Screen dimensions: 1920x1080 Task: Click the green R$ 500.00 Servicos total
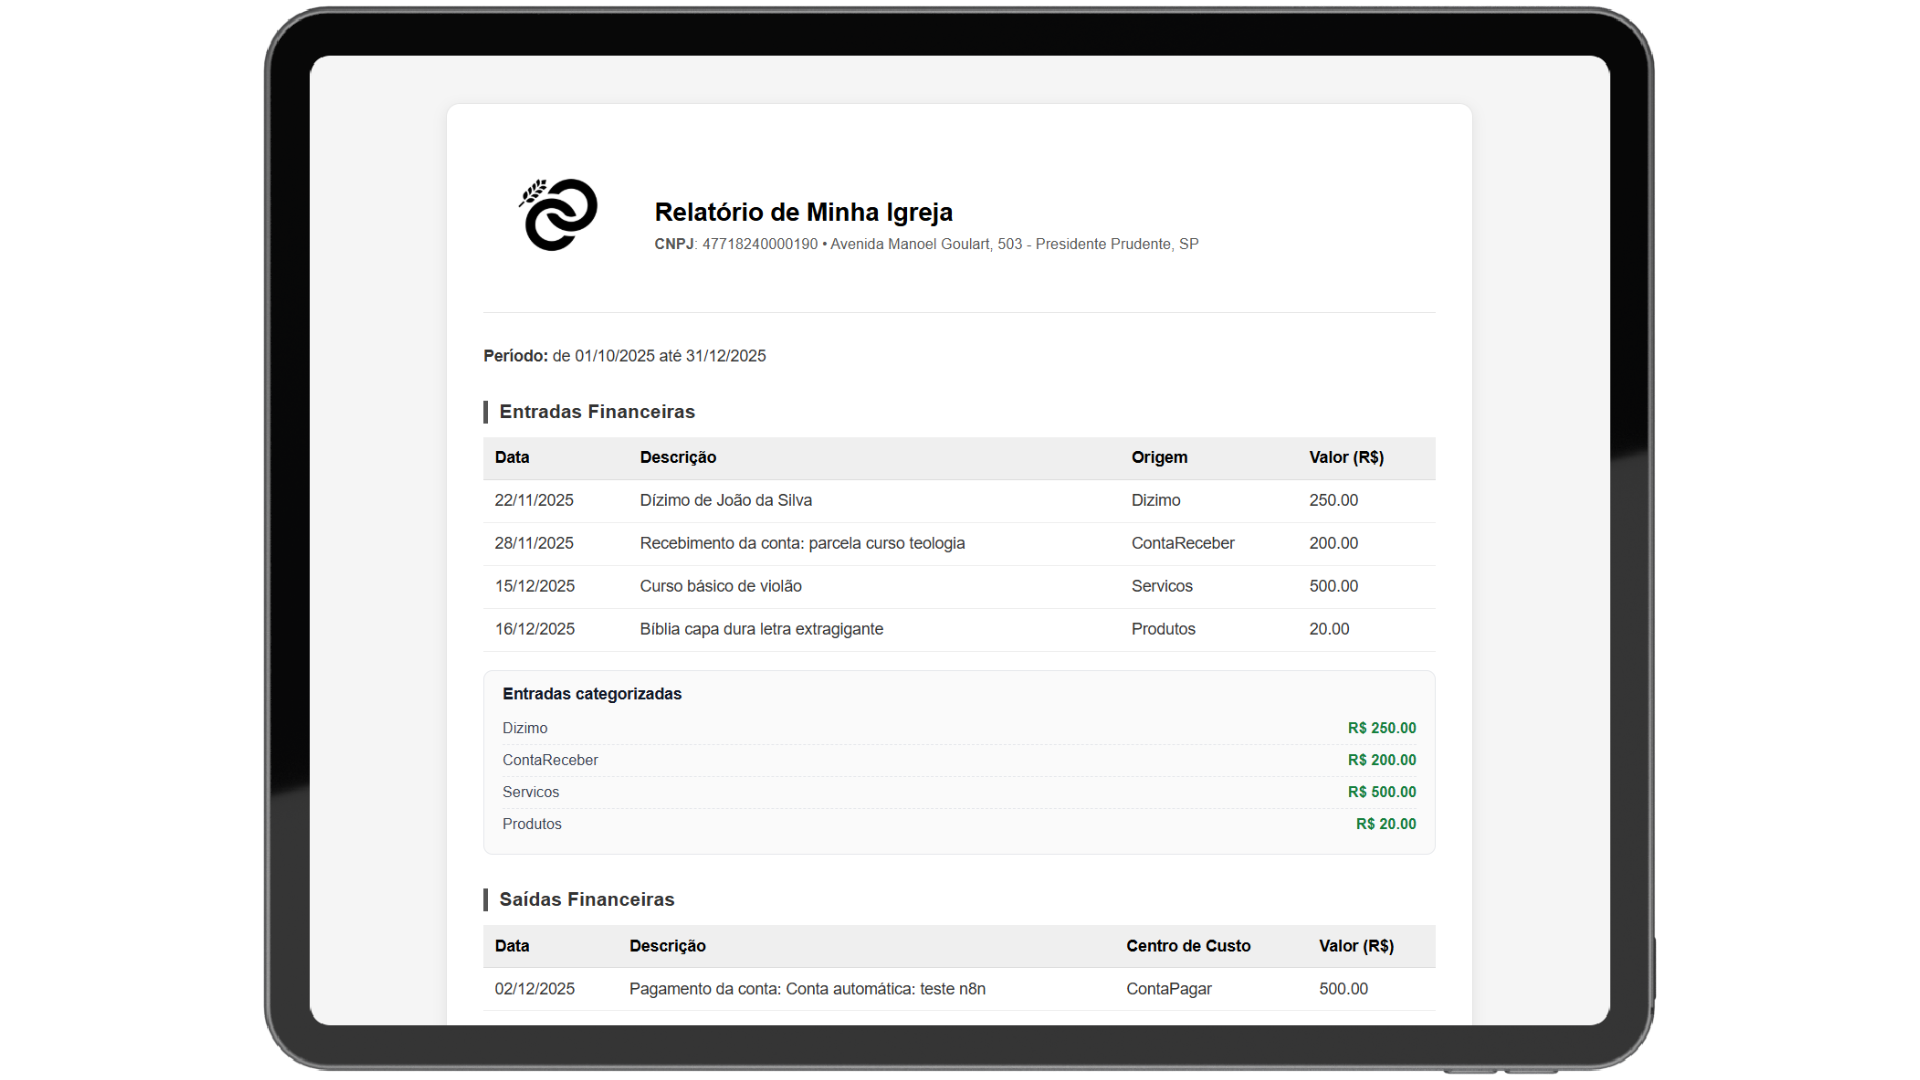tap(1381, 793)
